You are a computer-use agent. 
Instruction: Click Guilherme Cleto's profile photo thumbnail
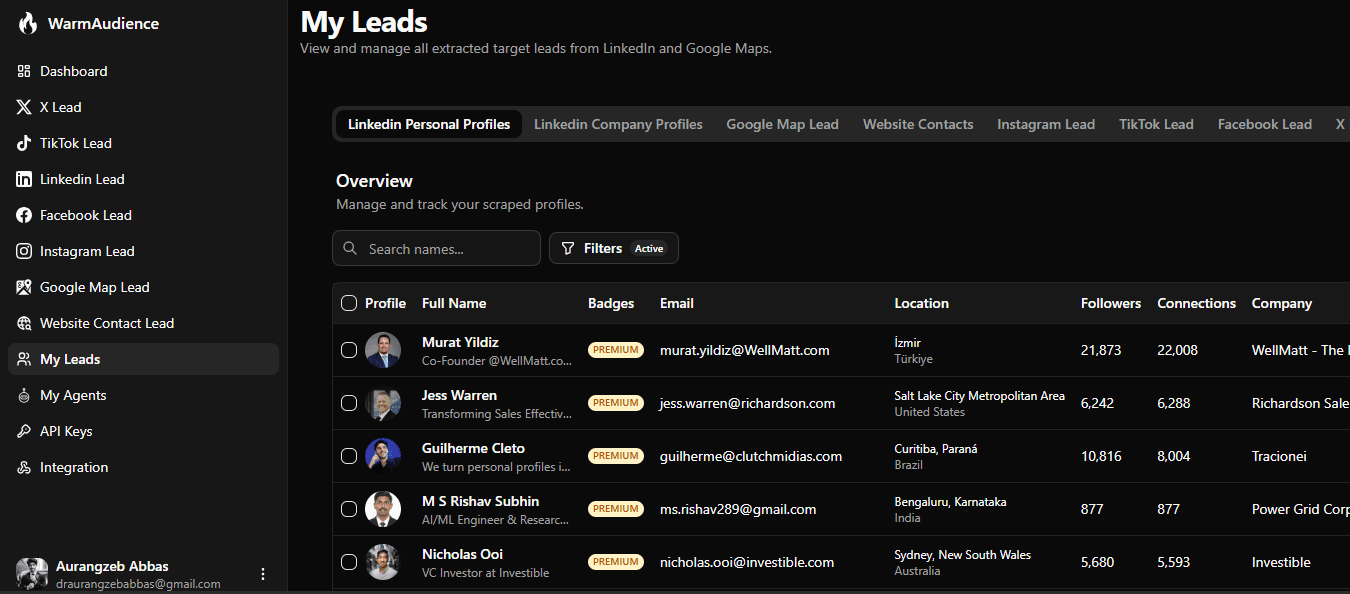(x=383, y=456)
